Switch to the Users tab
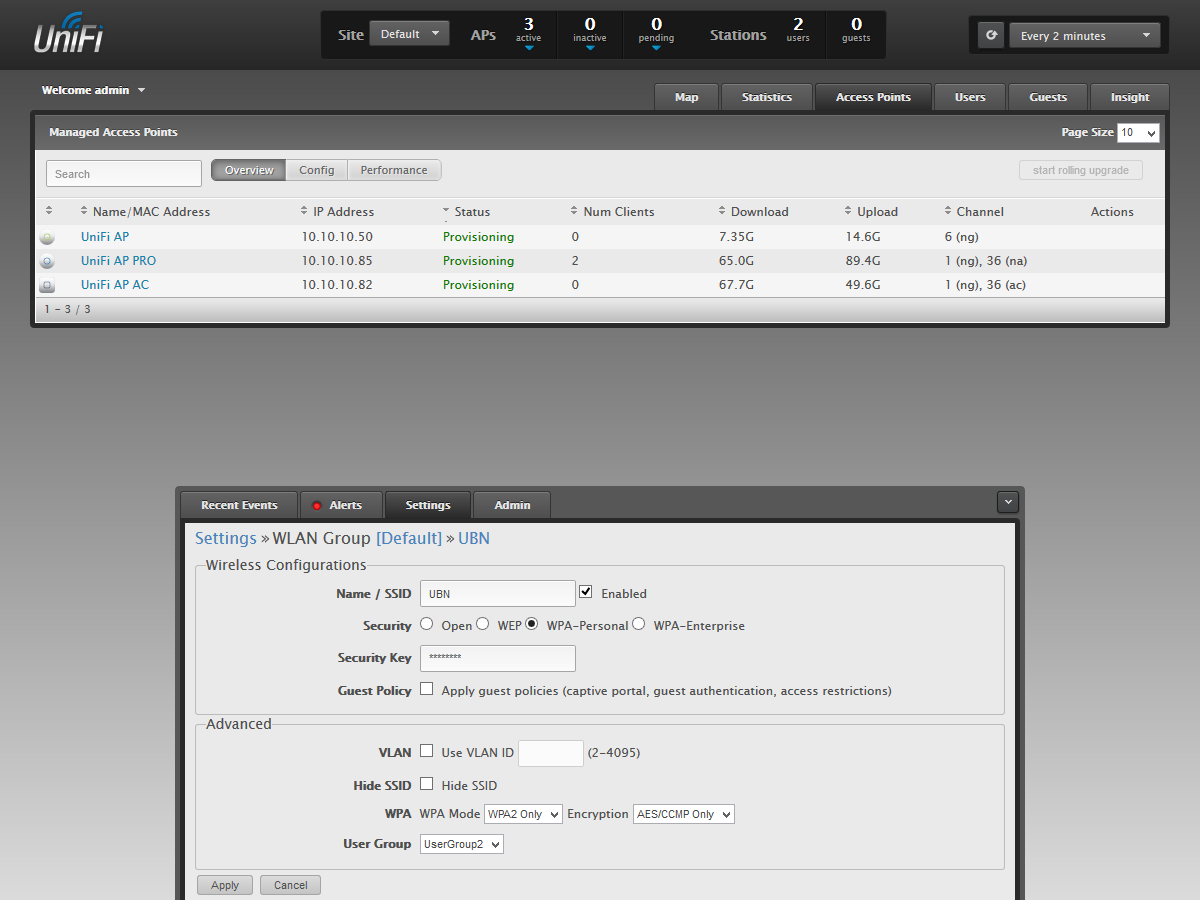 pyautogui.click(x=970, y=97)
